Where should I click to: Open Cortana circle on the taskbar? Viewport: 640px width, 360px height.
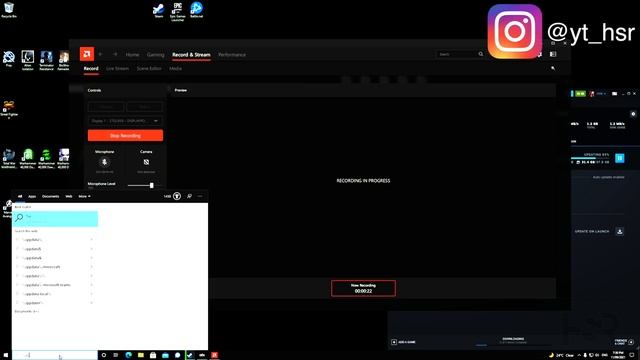click(104, 355)
